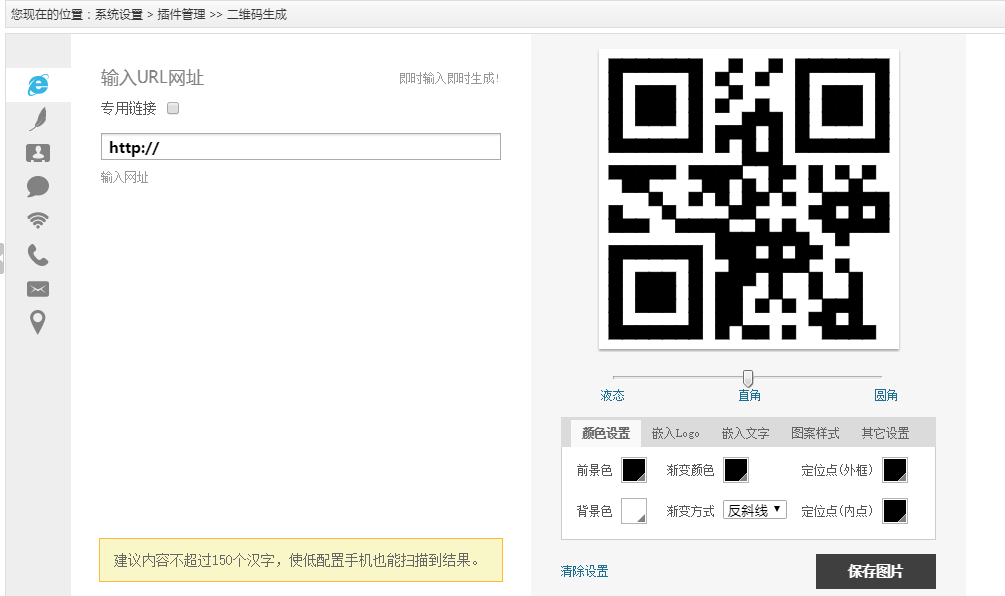Click the 圆角 shape label
The height and width of the screenshot is (596, 1005).
pyautogui.click(x=886, y=395)
